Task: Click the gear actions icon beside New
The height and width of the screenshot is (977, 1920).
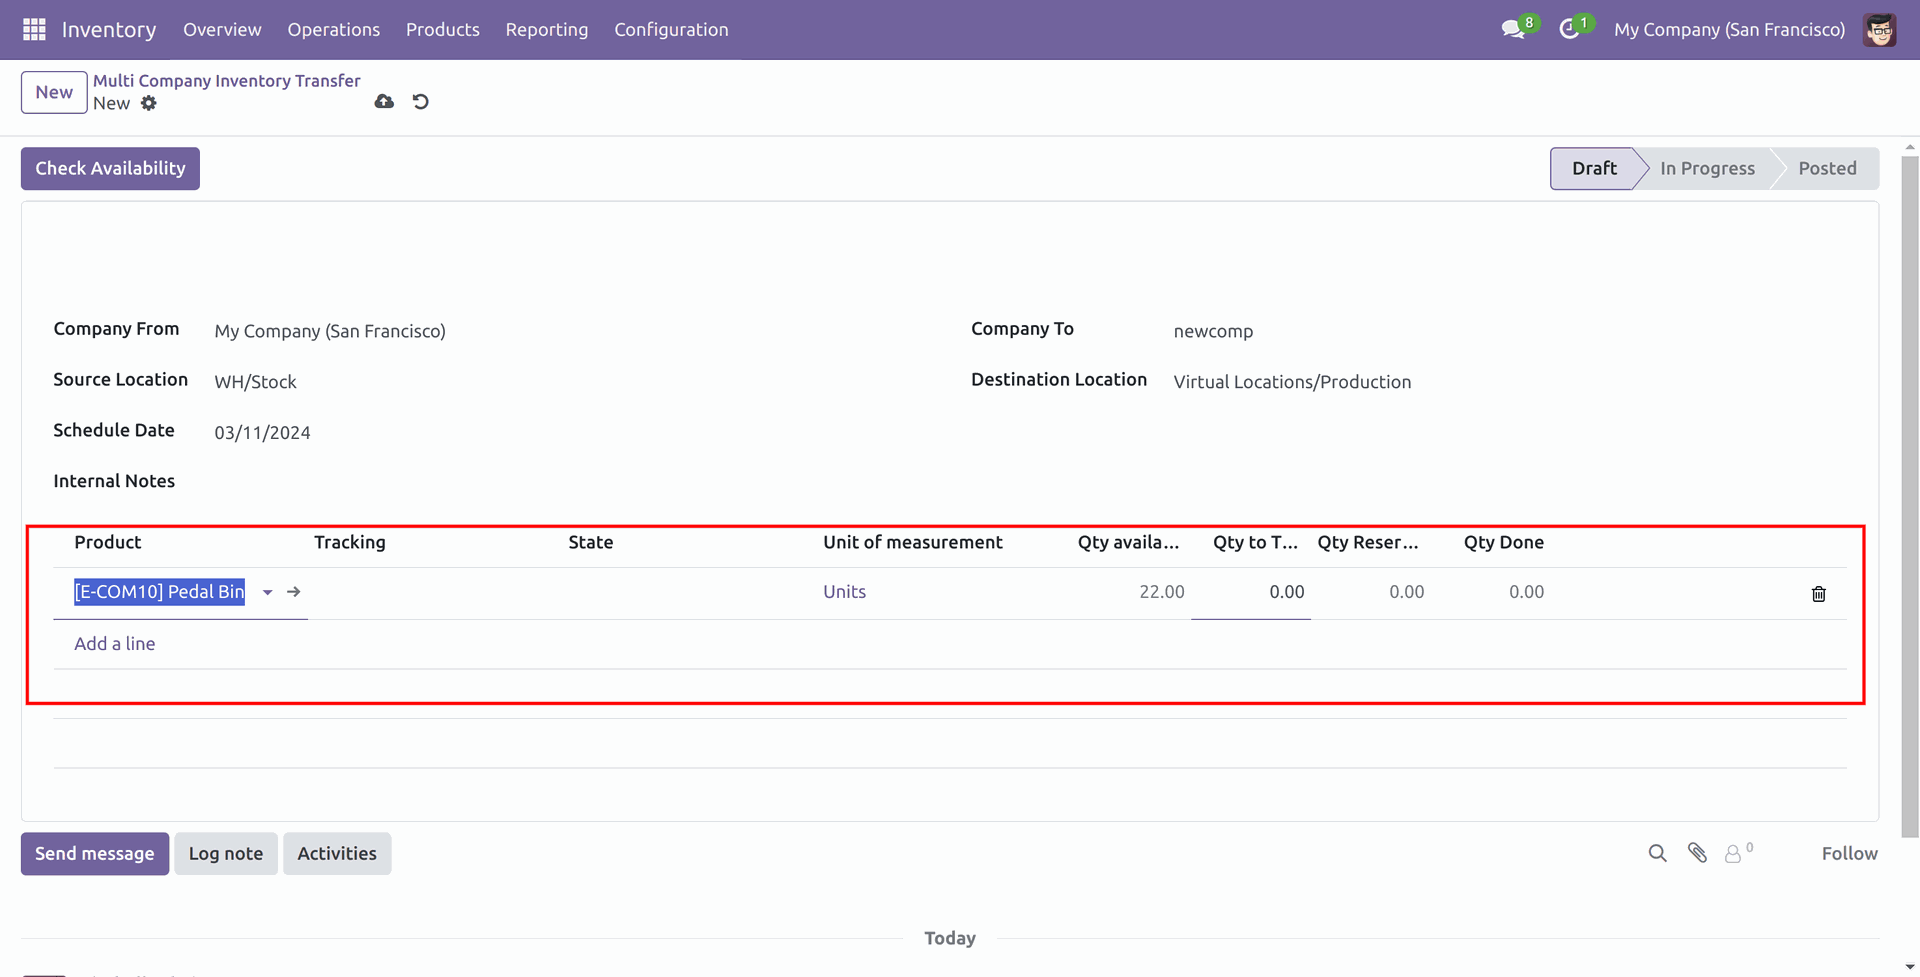Action: coord(149,103)
